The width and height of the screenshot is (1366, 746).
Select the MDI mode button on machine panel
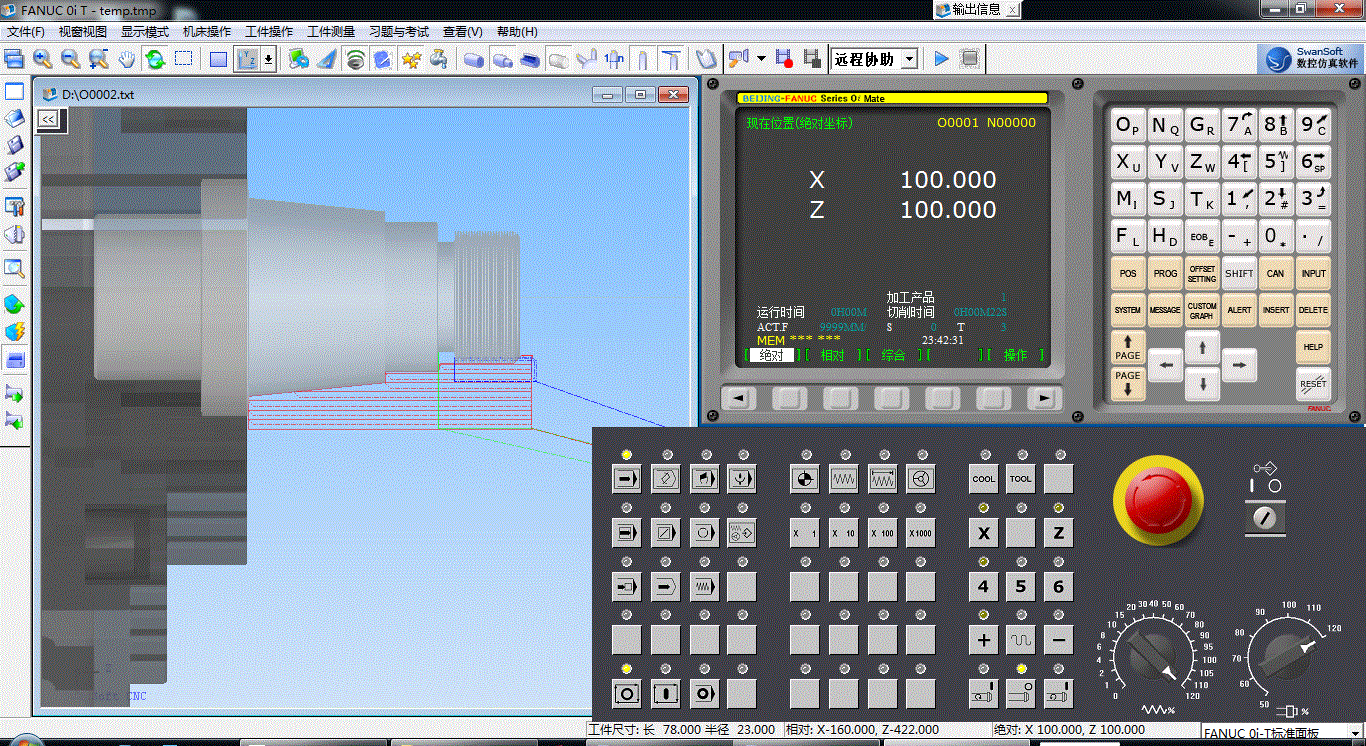tap(703, 478)
